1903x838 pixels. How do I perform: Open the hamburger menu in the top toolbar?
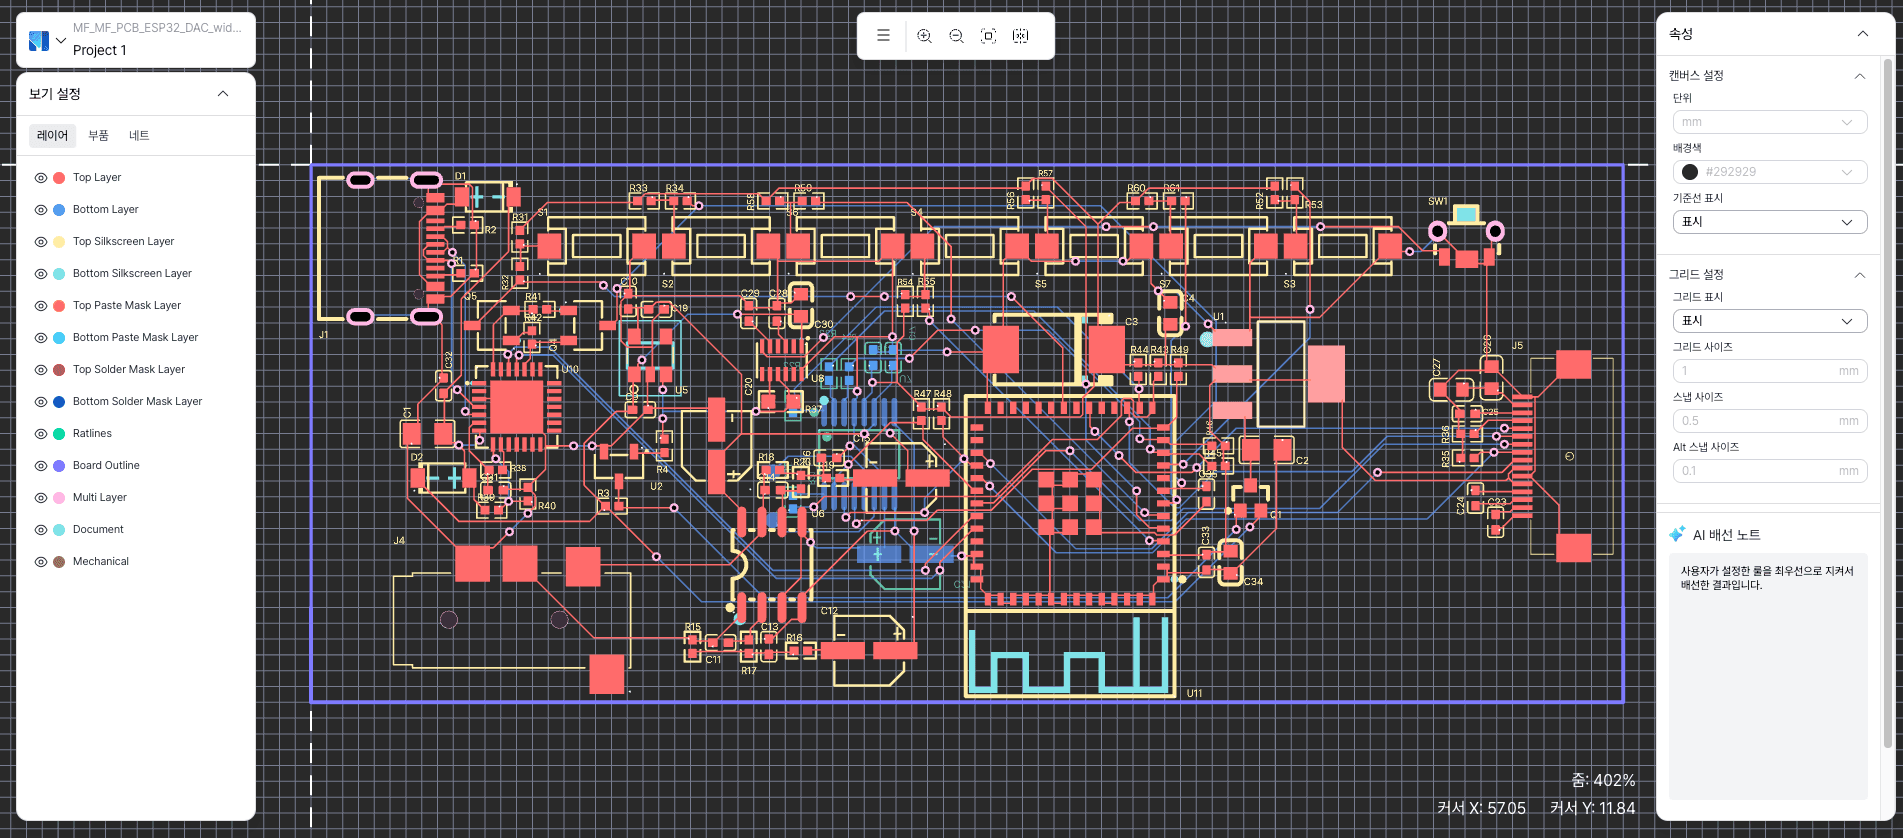pos(883,36)
